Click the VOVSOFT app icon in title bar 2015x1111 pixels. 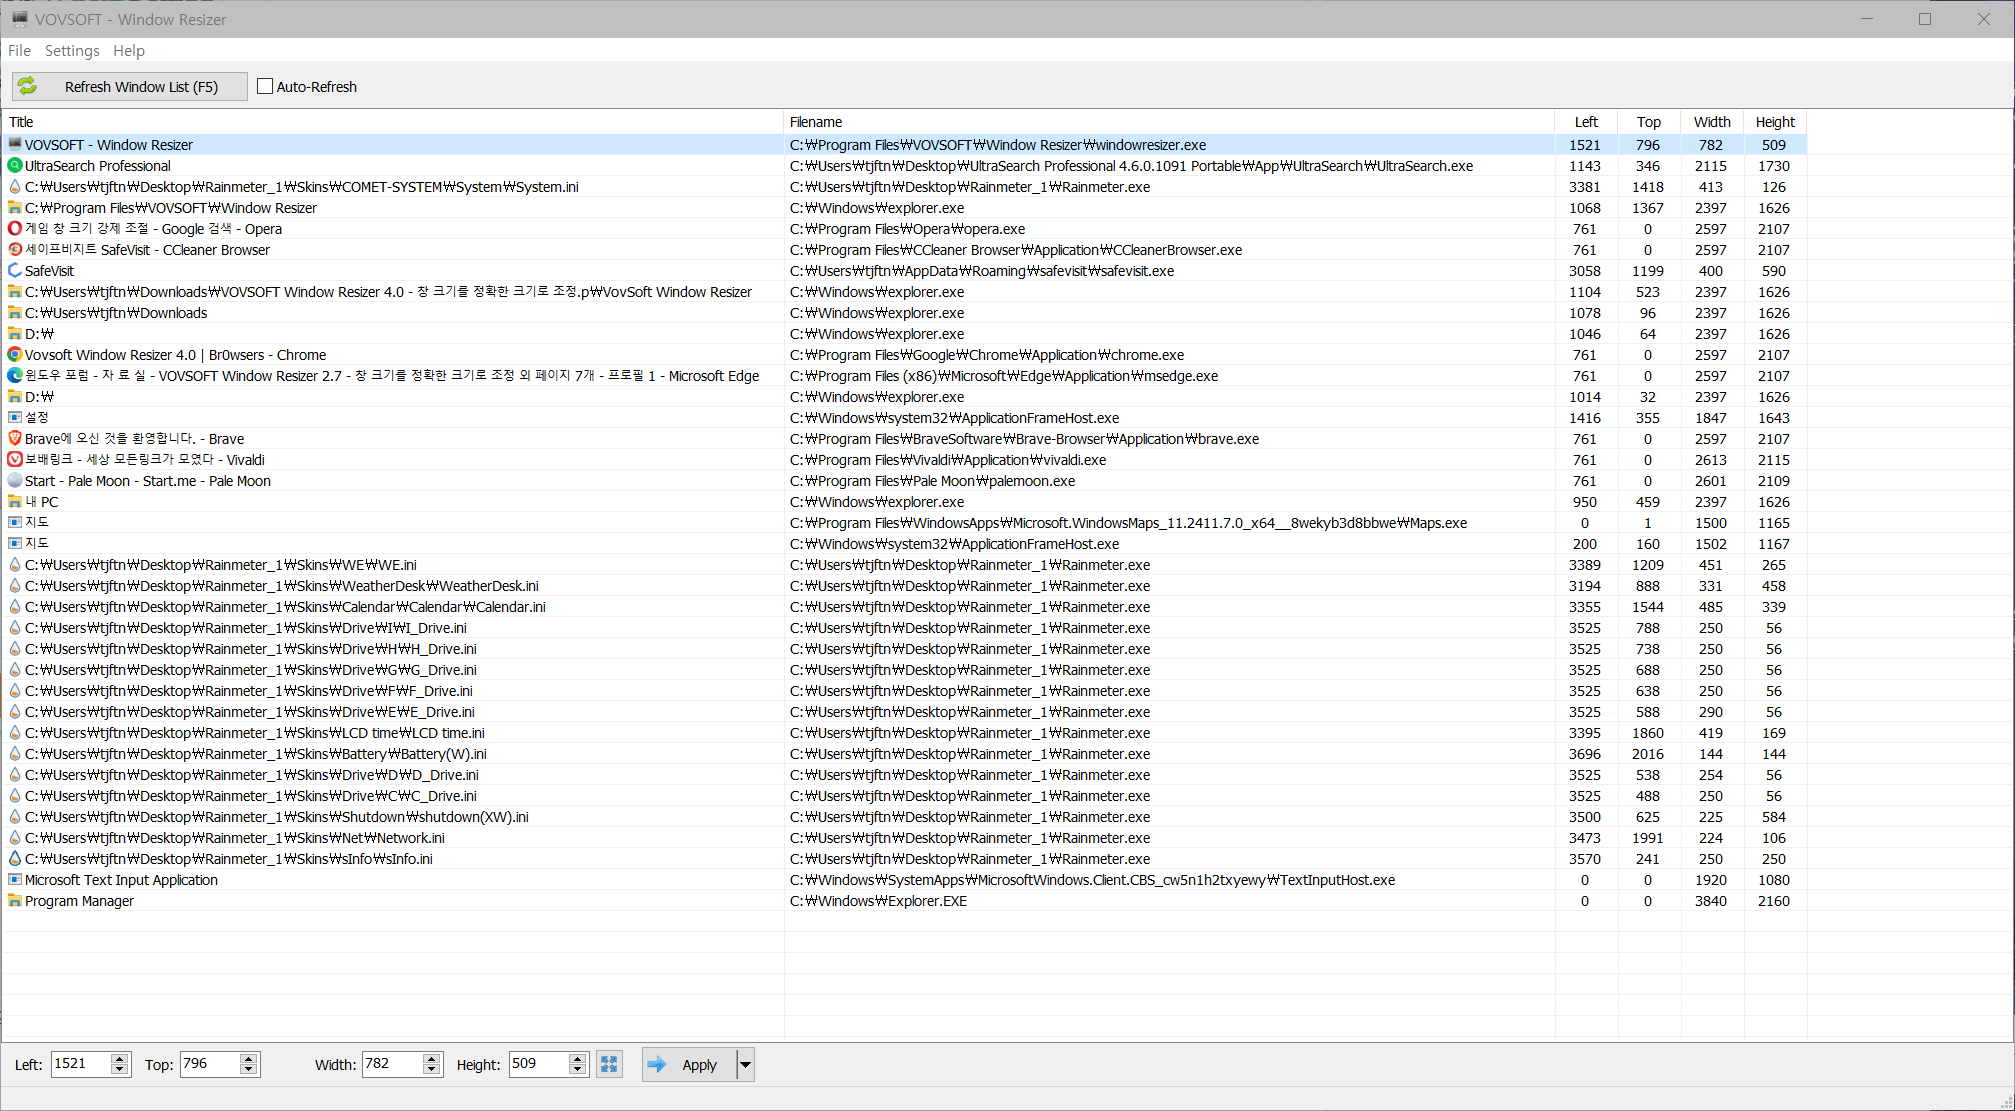click(19, 19)
